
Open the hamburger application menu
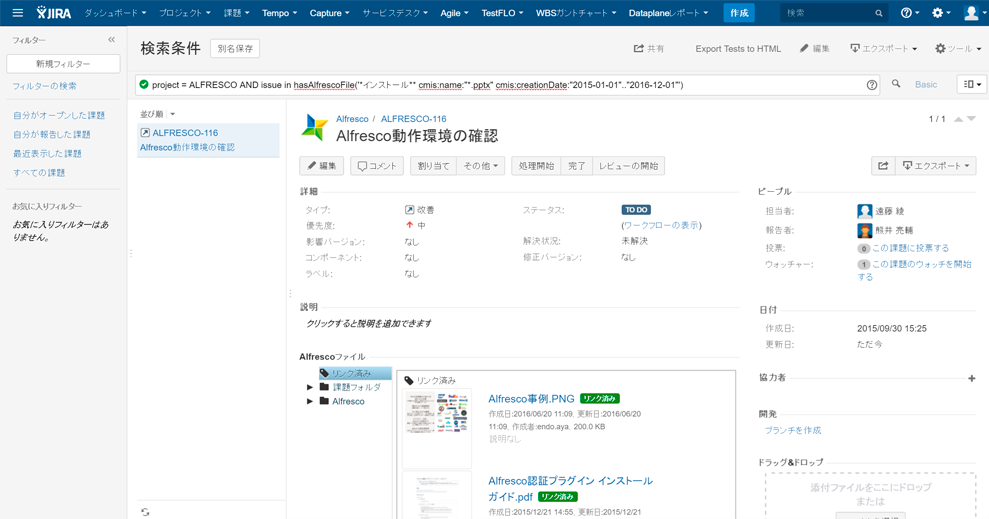pos(18,13)
